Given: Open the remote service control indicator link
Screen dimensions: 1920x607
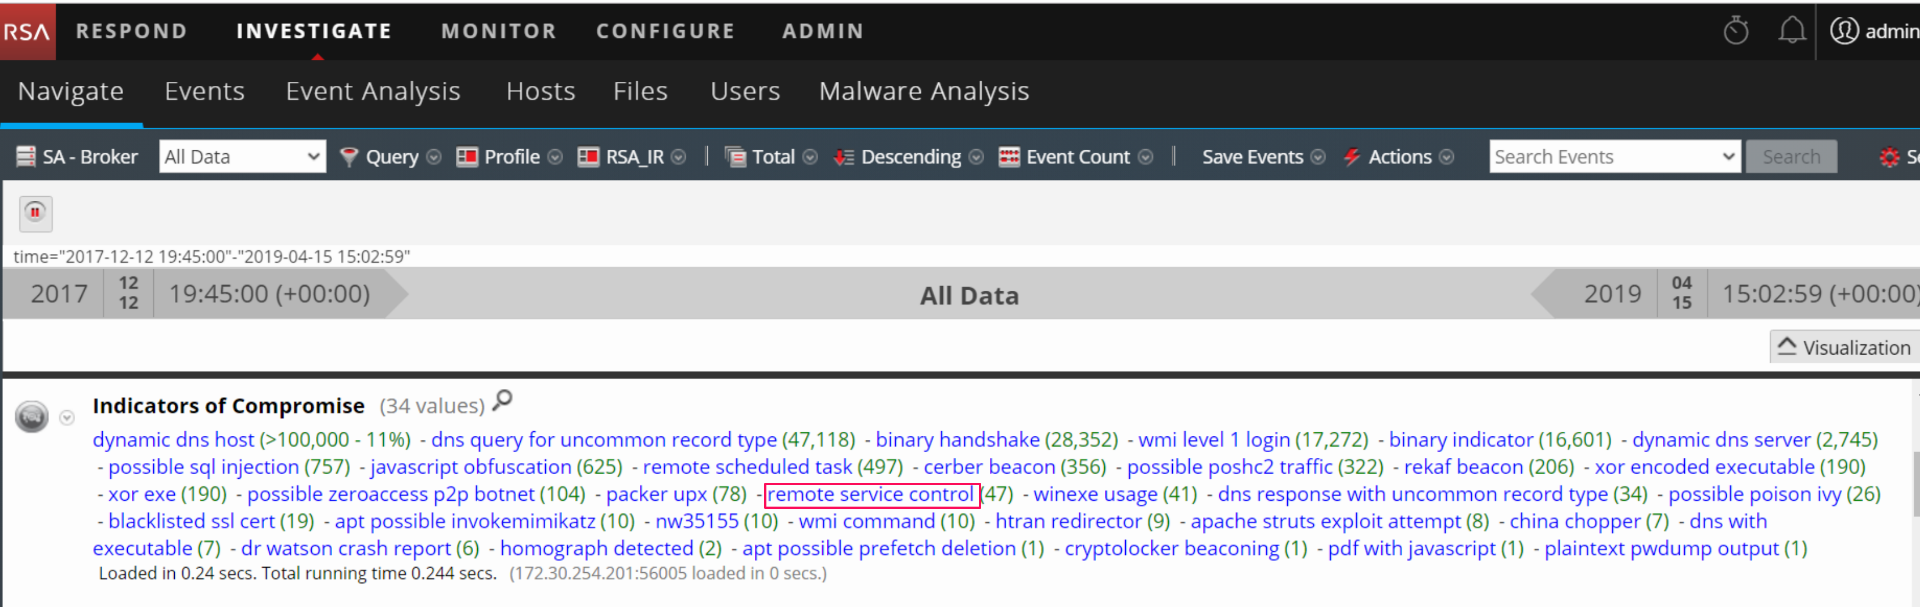Looking at the screenshot, I should 870,494.
